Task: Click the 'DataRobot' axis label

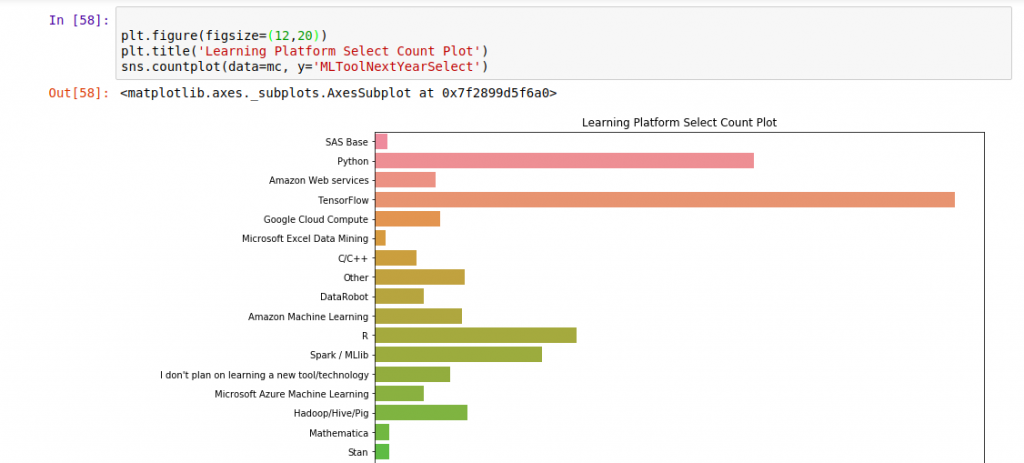Action: (x=344, y=296)
